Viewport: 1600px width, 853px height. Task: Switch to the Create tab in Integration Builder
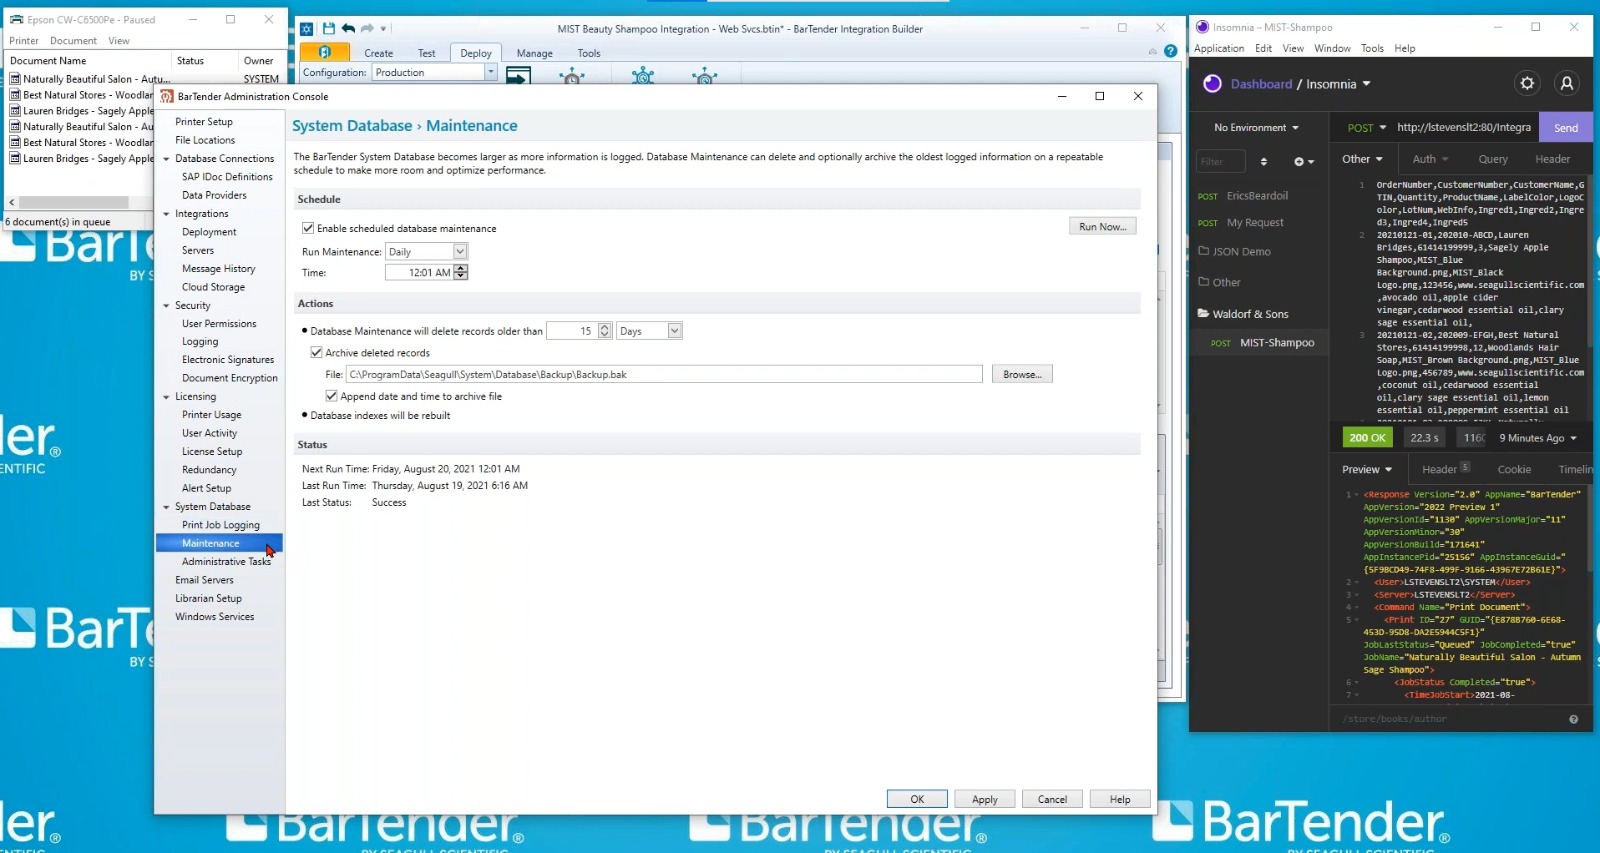click(x=378, y=53)
